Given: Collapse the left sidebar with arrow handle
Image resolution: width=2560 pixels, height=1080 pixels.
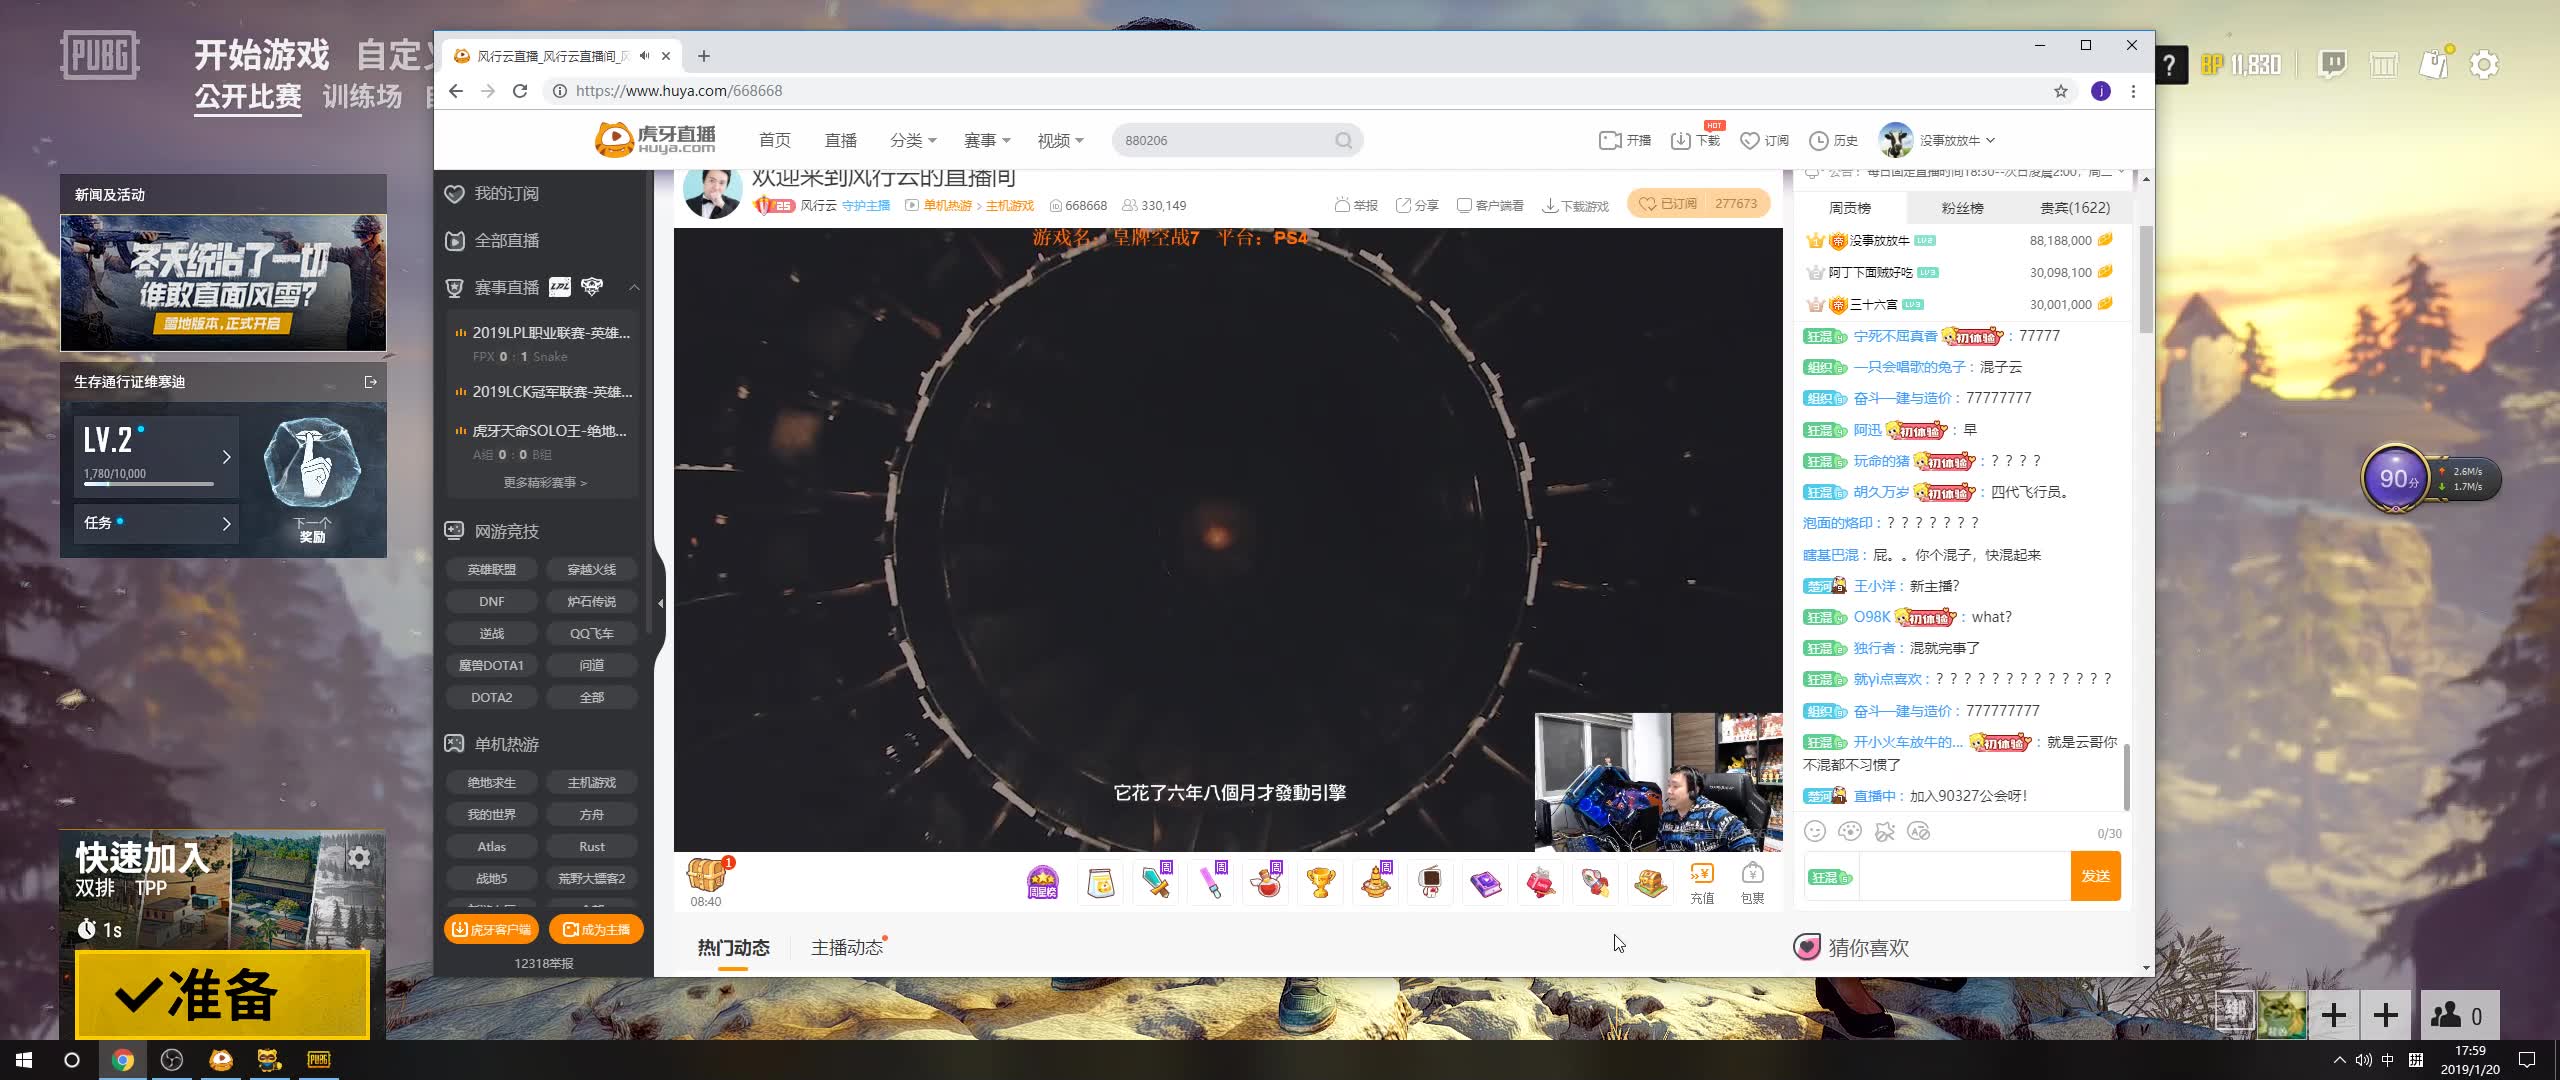Looking at the screenshot, I should 660,603.
